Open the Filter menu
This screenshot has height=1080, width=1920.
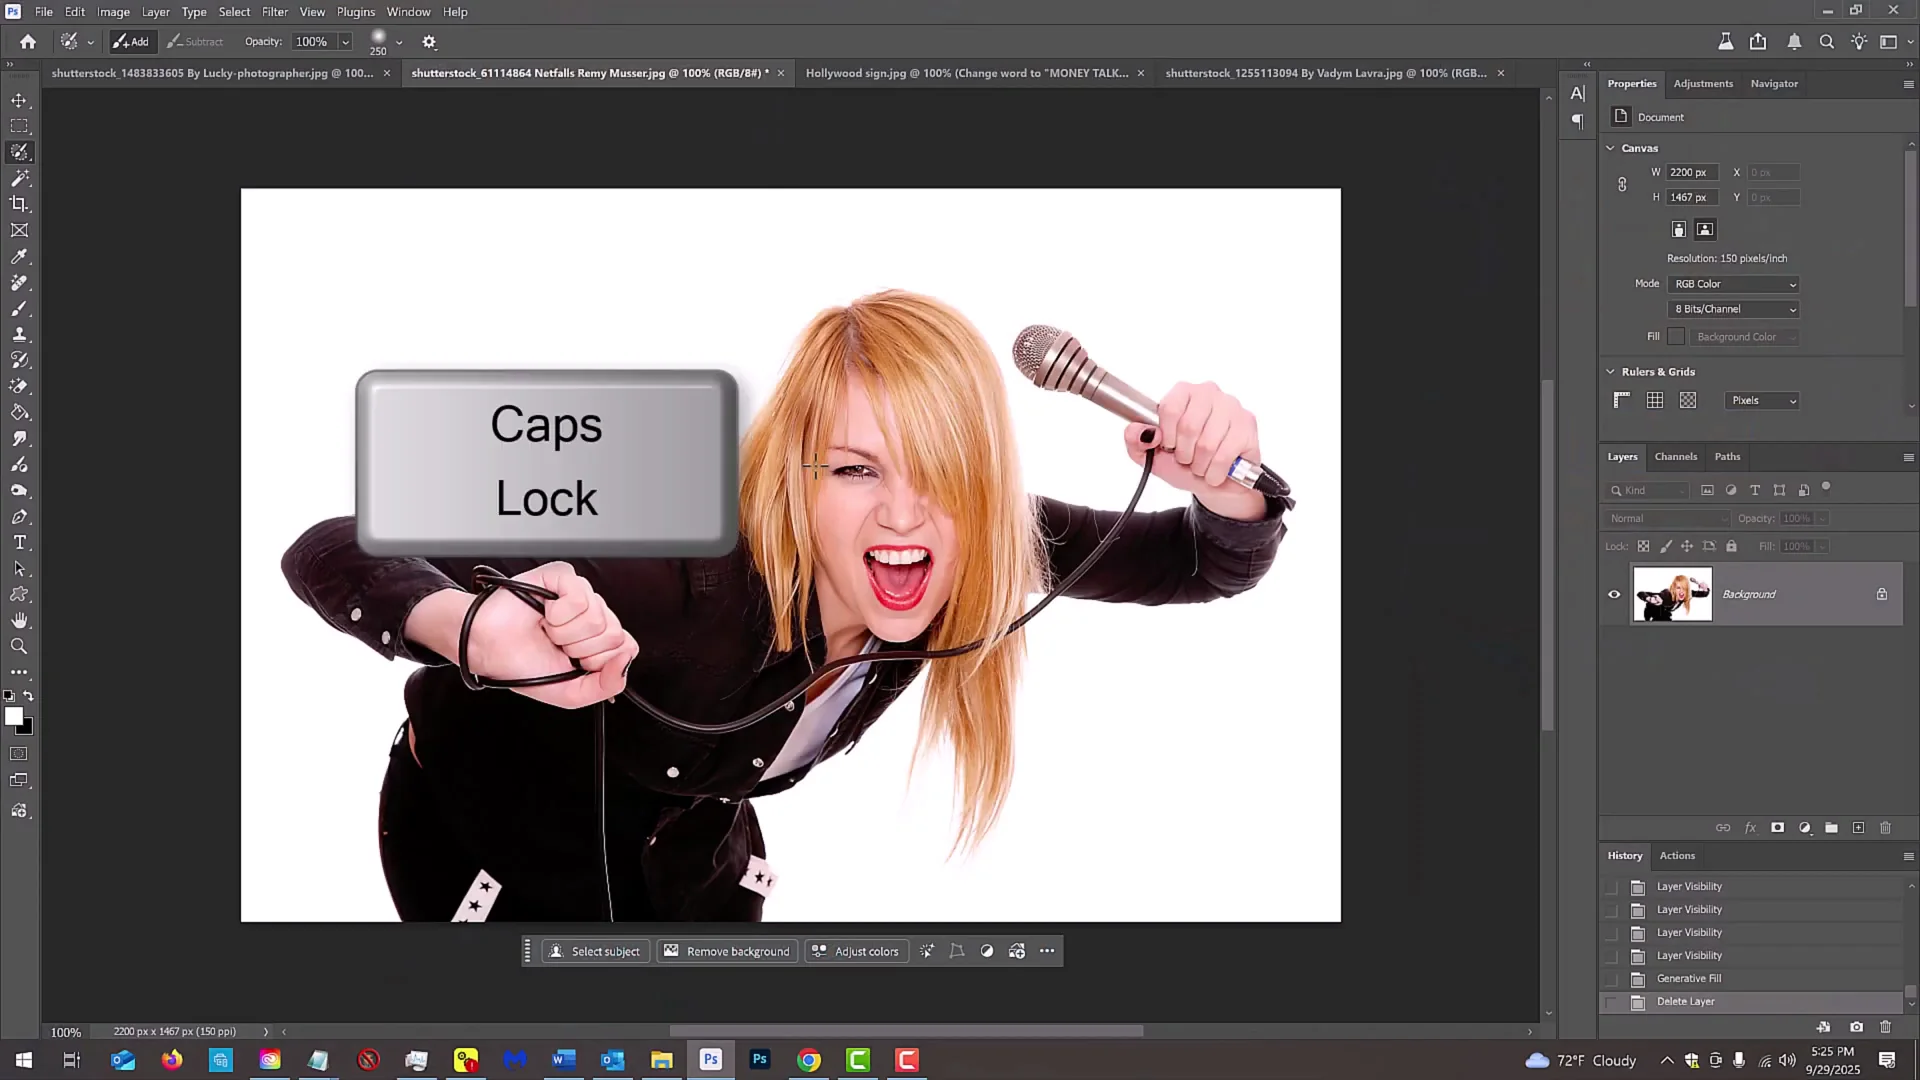(x=275, y=11)
